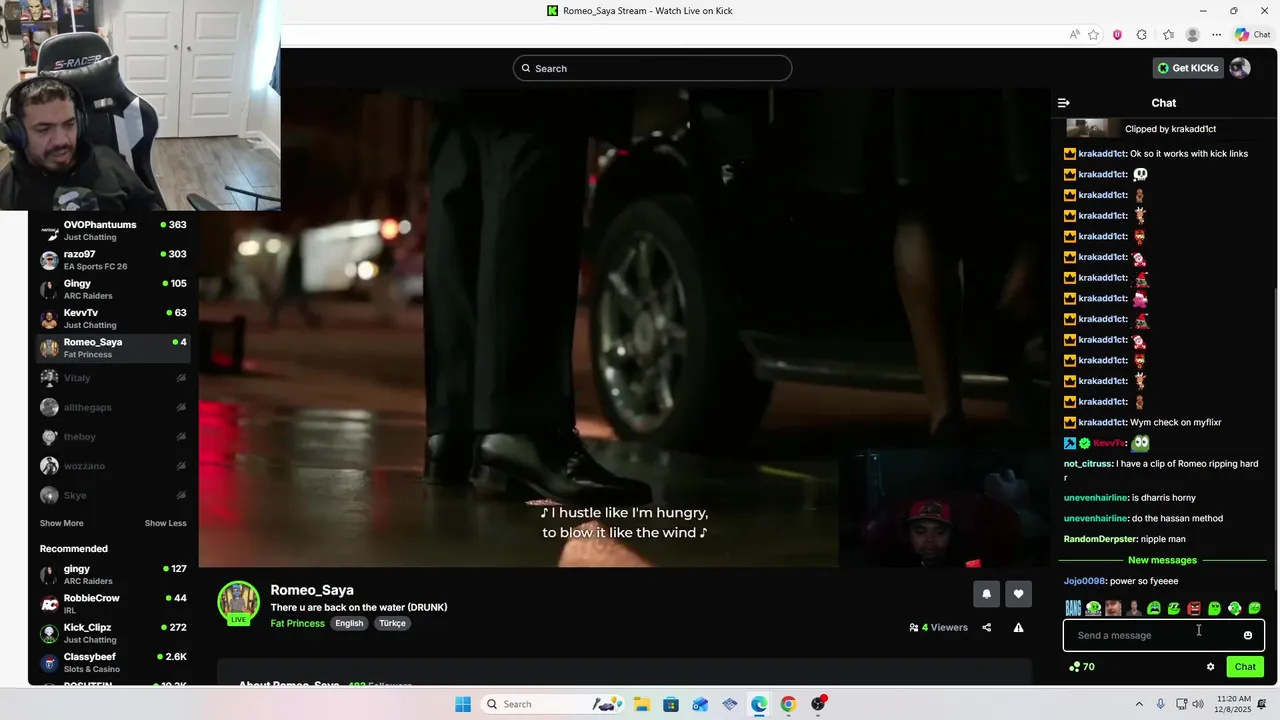Focus the Kick search field
This screenshot has width=1280, height=720.
coord(652,68)
